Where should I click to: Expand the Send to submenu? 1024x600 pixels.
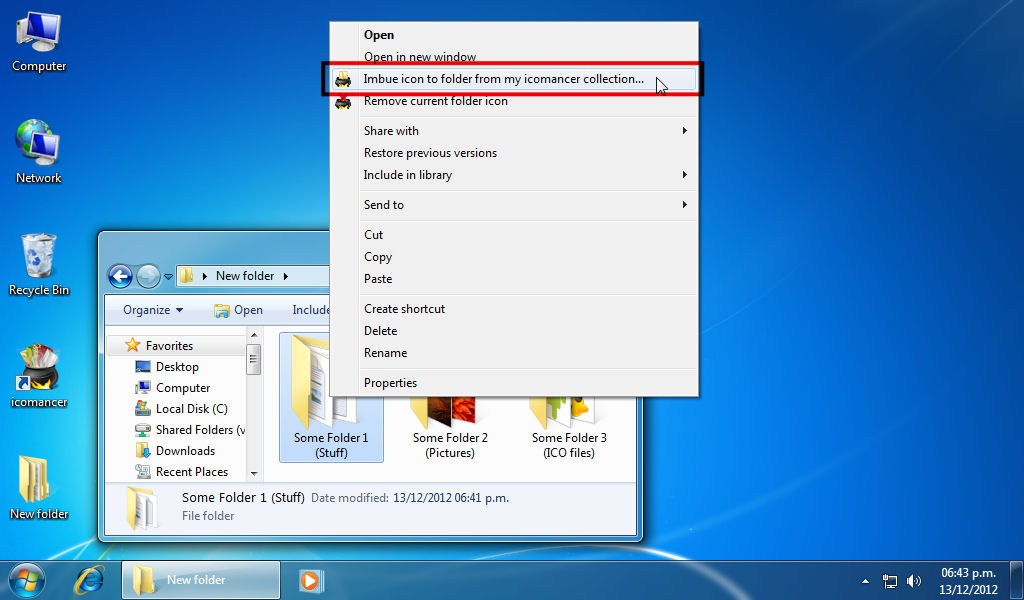(x=513, y=205)
